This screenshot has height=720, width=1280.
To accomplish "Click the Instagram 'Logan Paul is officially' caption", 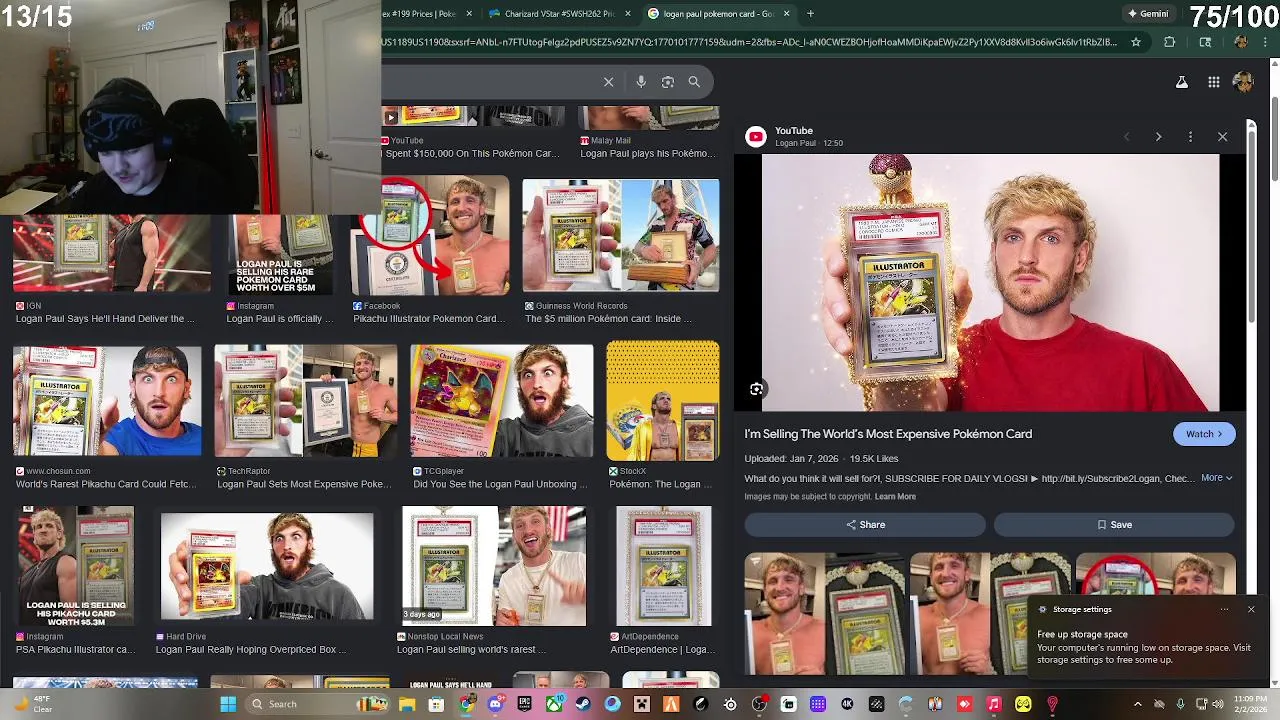I will [280, 319].
